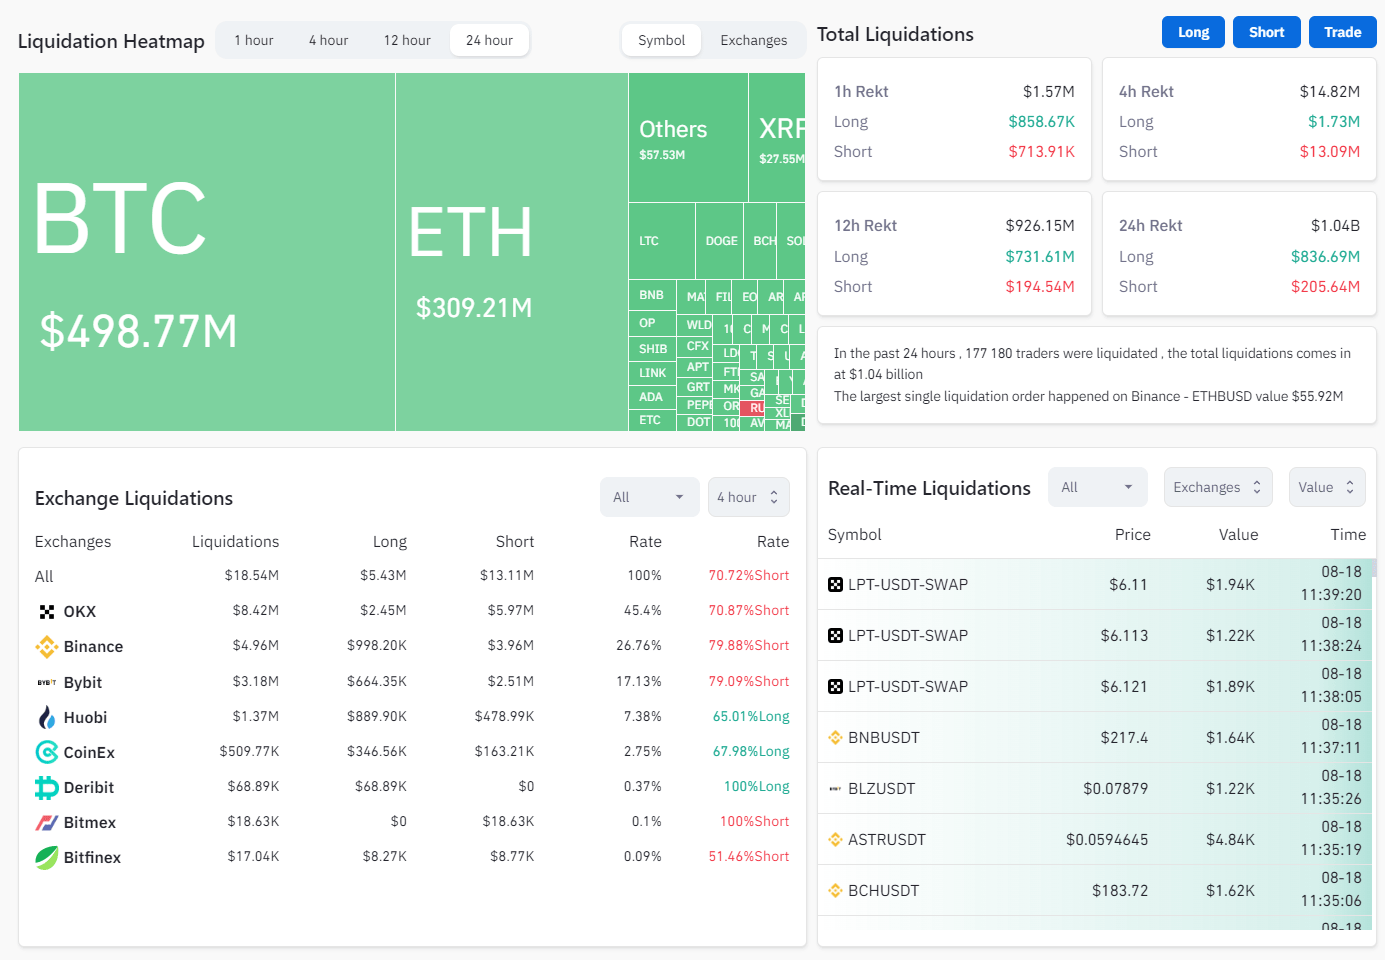Viewport: 1385px width, 960px height.
Task: Click the Others heatmap tile
Action: pyautogui.click(x=688, y=138)
